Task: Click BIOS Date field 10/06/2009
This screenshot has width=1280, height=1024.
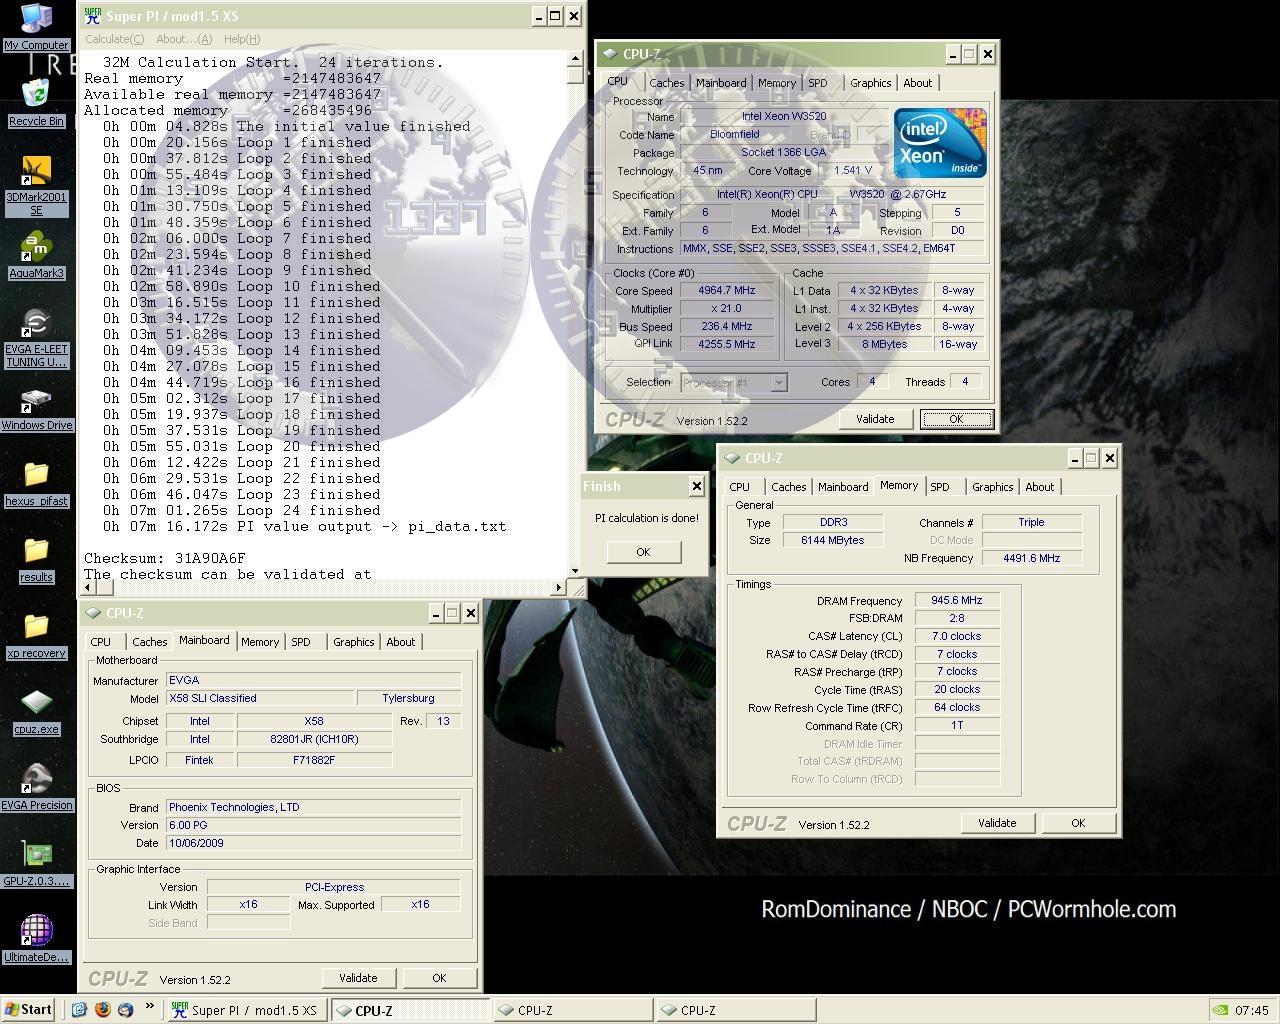Action: (313, 843)
